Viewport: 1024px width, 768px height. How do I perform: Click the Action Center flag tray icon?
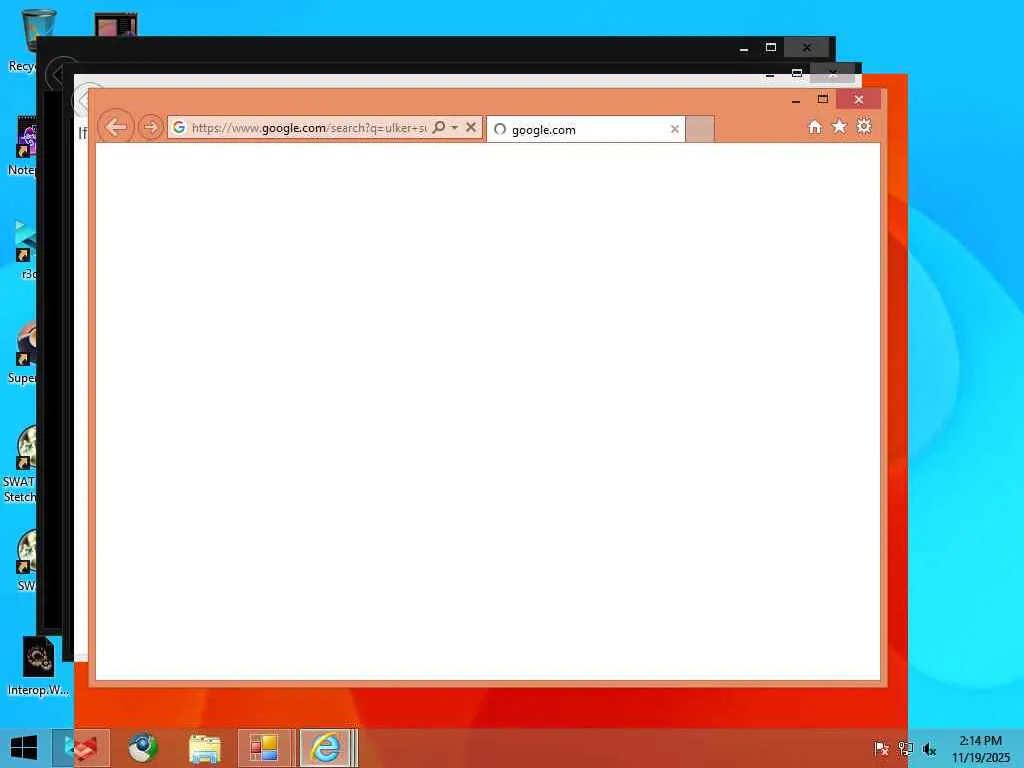(x=881, y=748)
